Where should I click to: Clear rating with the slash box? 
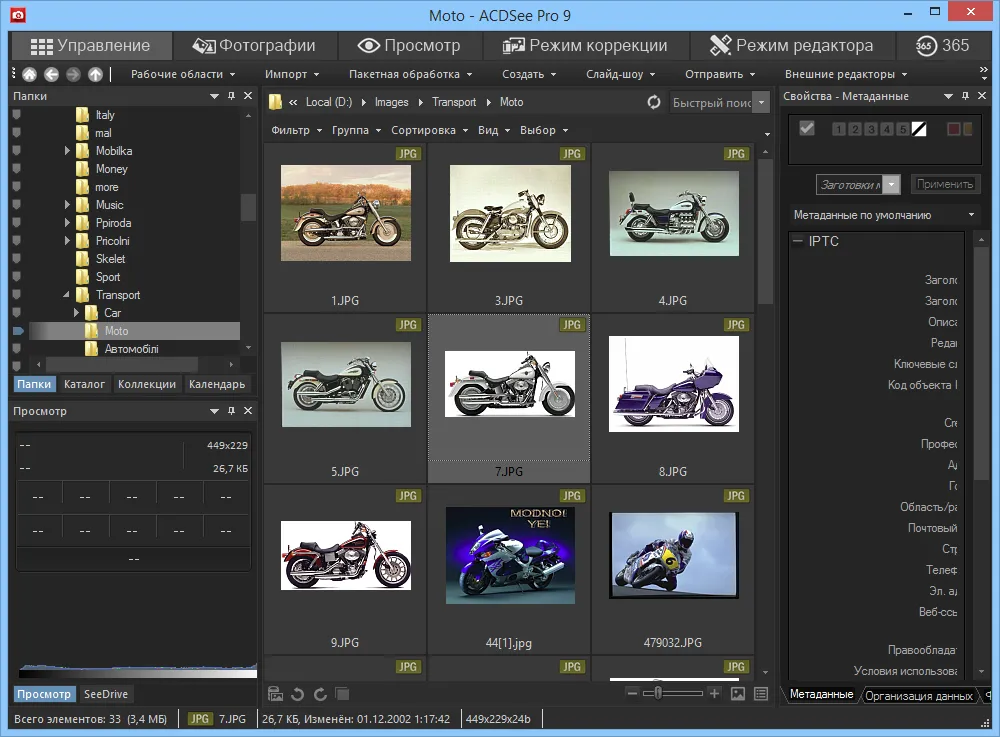point(919,129)
